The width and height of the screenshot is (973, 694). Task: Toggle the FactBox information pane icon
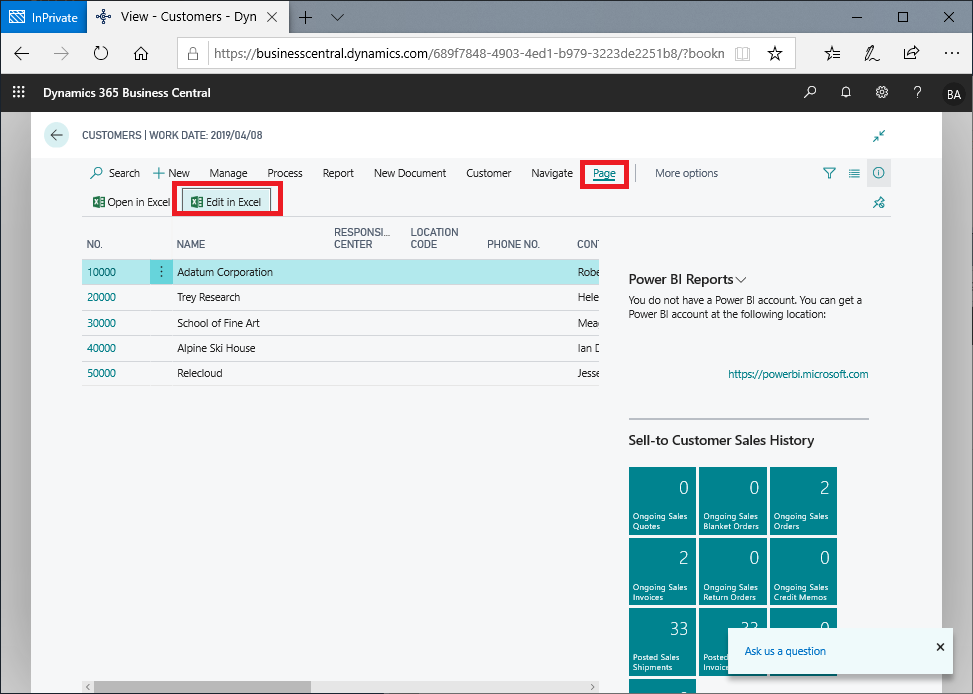click(x=879, y=173)
